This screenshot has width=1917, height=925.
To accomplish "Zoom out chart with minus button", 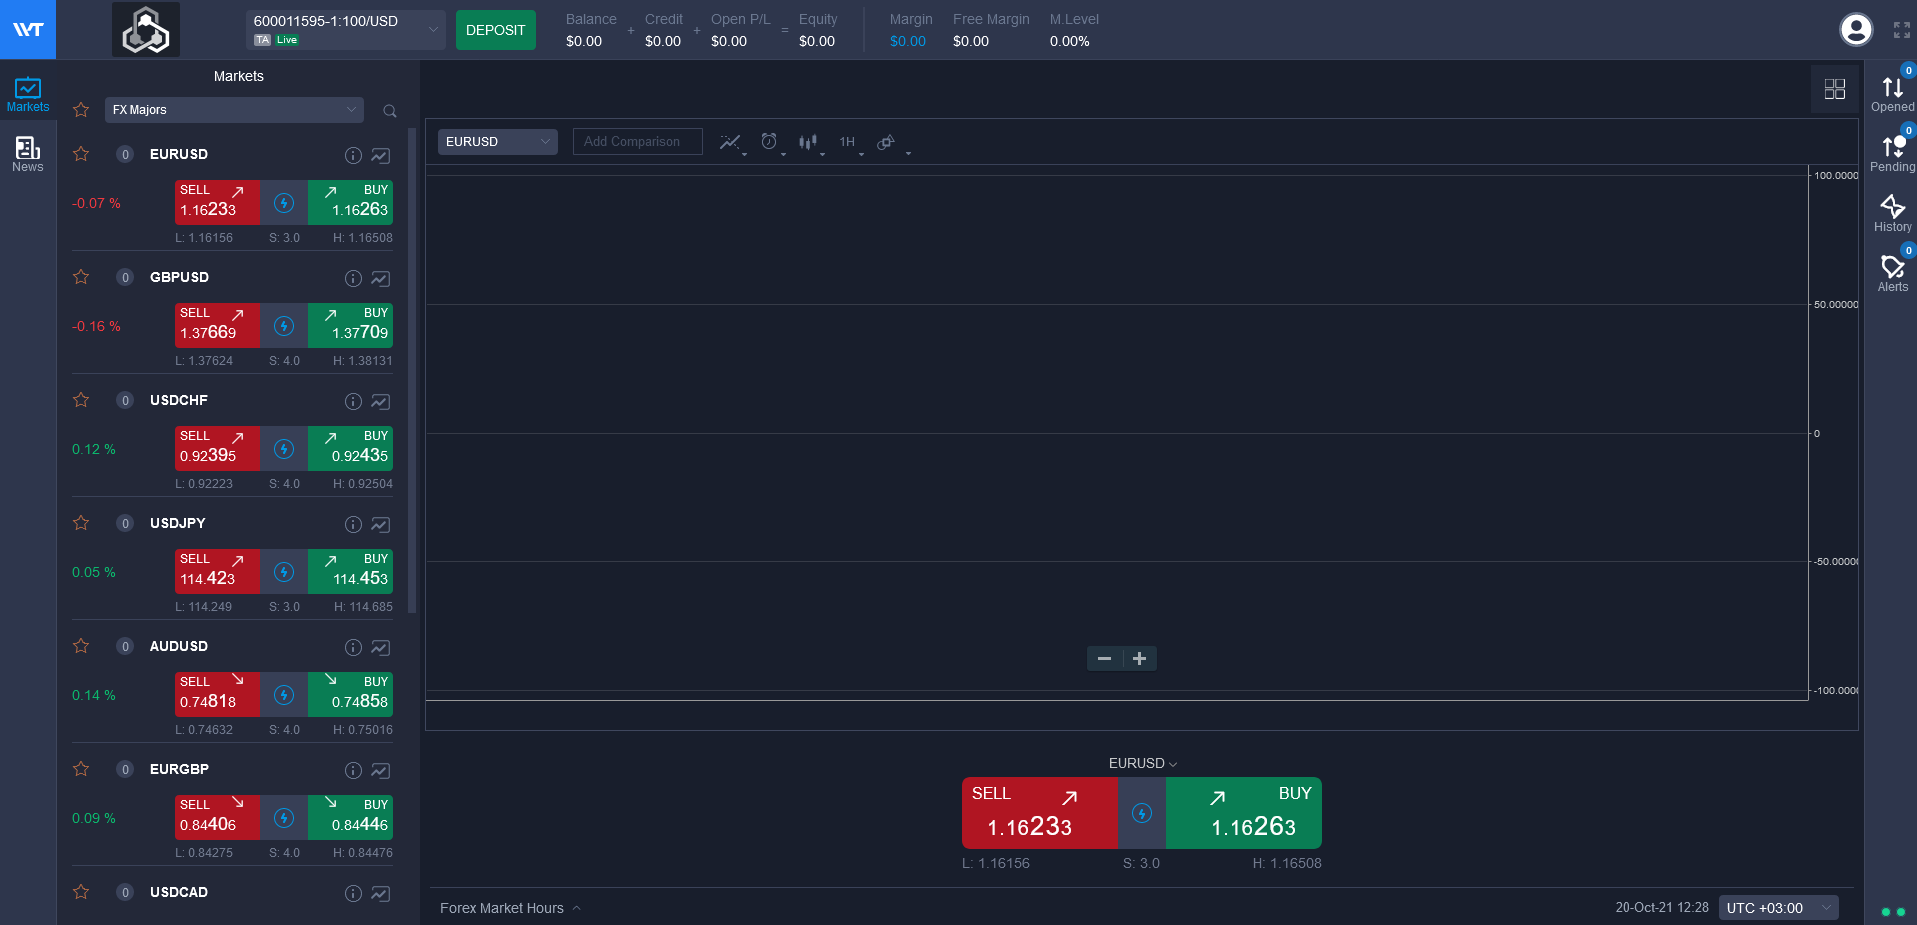I will 1104,659.
